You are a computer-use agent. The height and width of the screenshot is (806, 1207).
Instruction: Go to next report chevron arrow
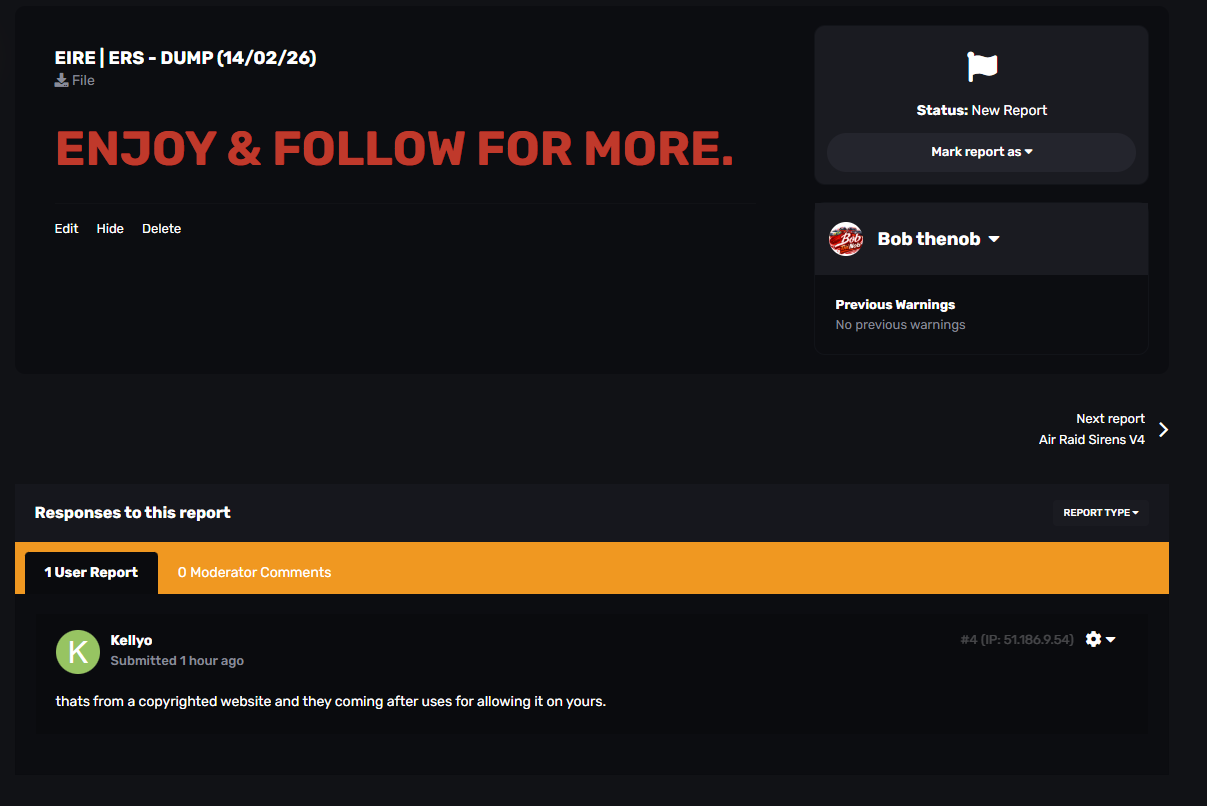(x=1163, y=430)
